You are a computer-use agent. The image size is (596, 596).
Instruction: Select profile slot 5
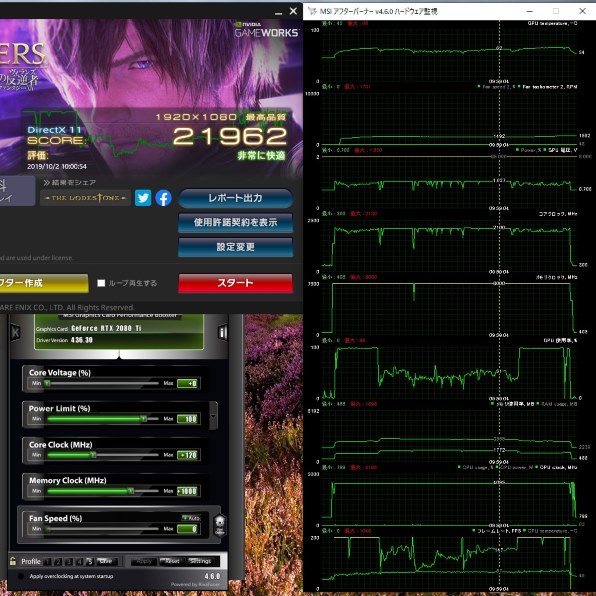point(90,561)
